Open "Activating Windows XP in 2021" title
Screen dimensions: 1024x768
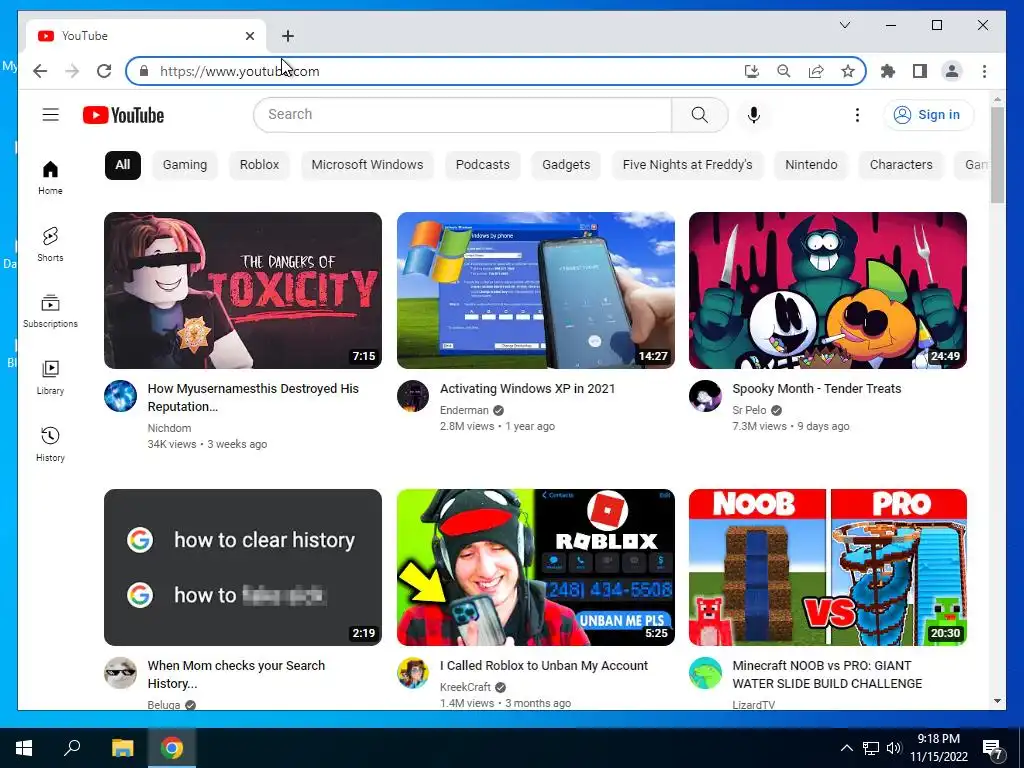[x=528, y=389]
